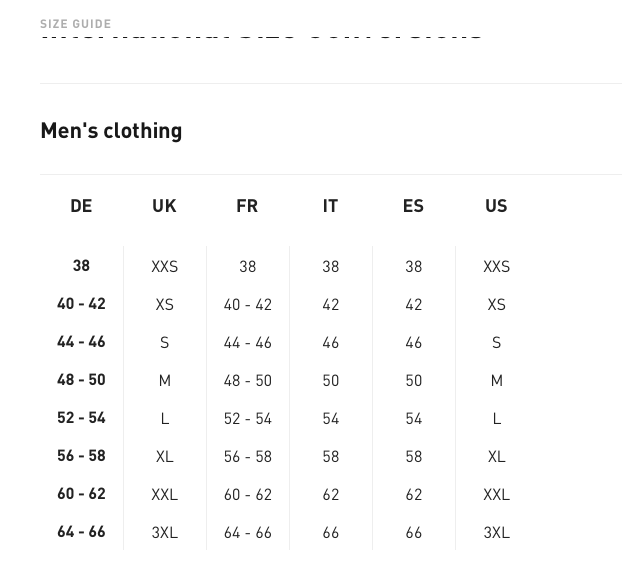Select the Men's clothing heading
The width and height of the screenshot is (622, 586).
point(111,131)
